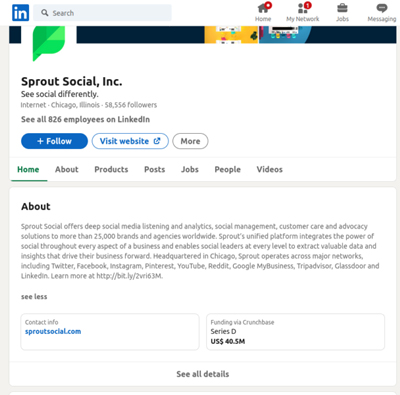Image resolution: width=400 pixels, height=395 pixels.
Task: Open the Videos tab
Action: point(270,169)
